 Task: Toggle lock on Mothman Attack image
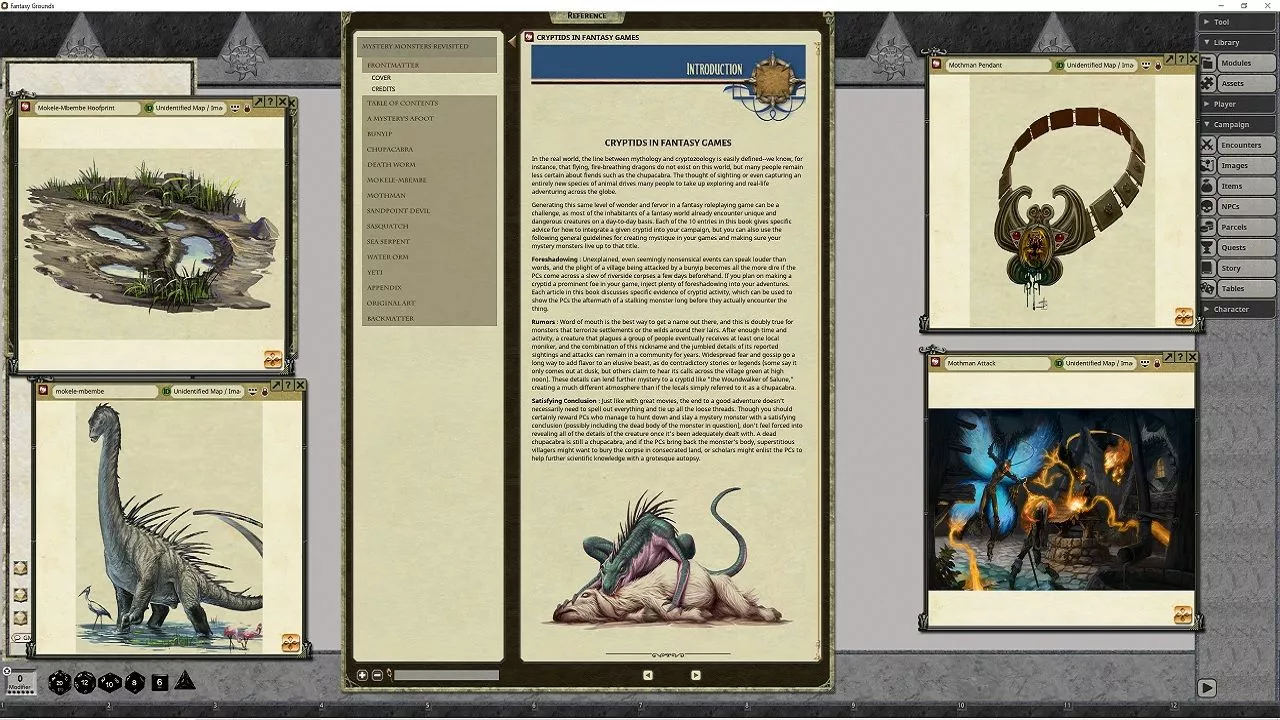[x=1158, y=364]
